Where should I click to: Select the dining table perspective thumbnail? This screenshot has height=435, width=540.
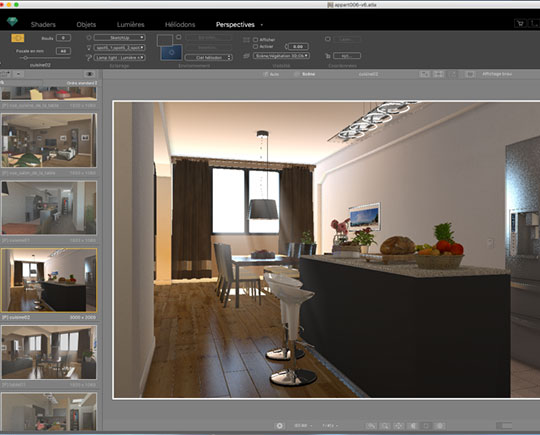49,352
